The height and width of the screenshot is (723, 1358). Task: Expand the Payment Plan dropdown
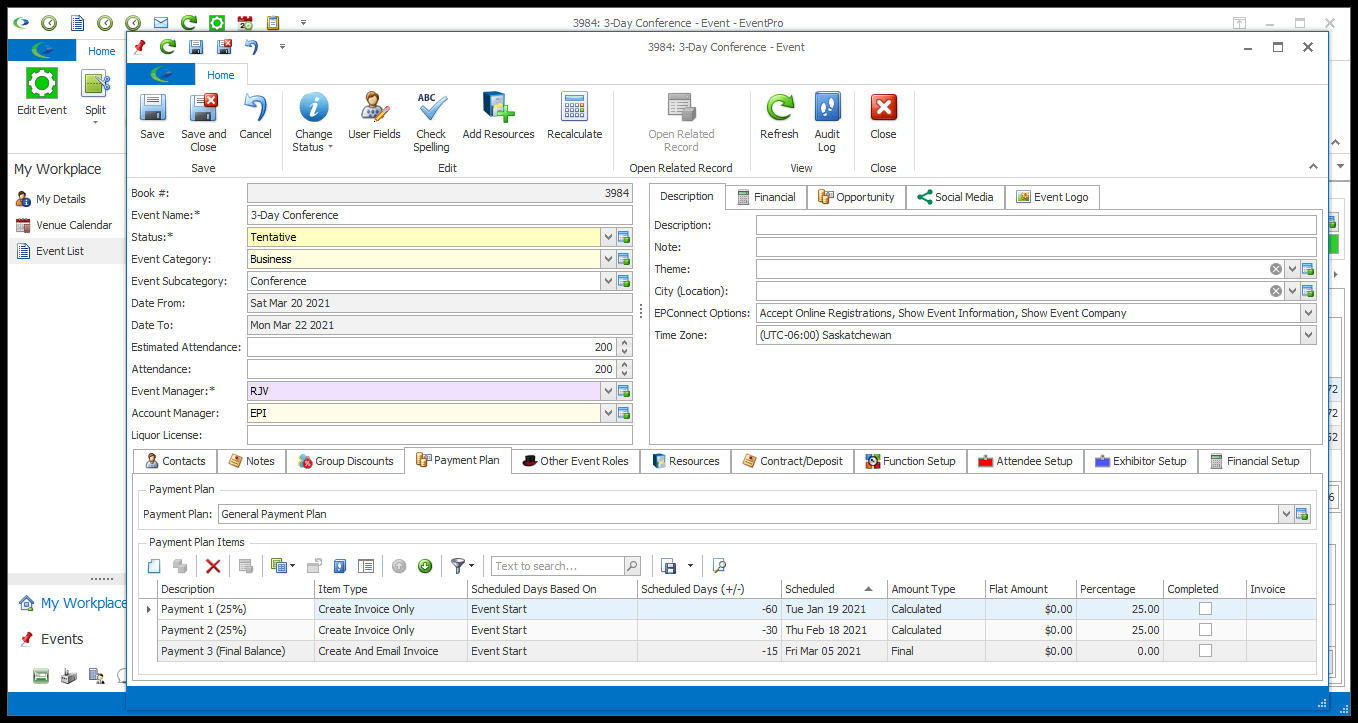1286,514
